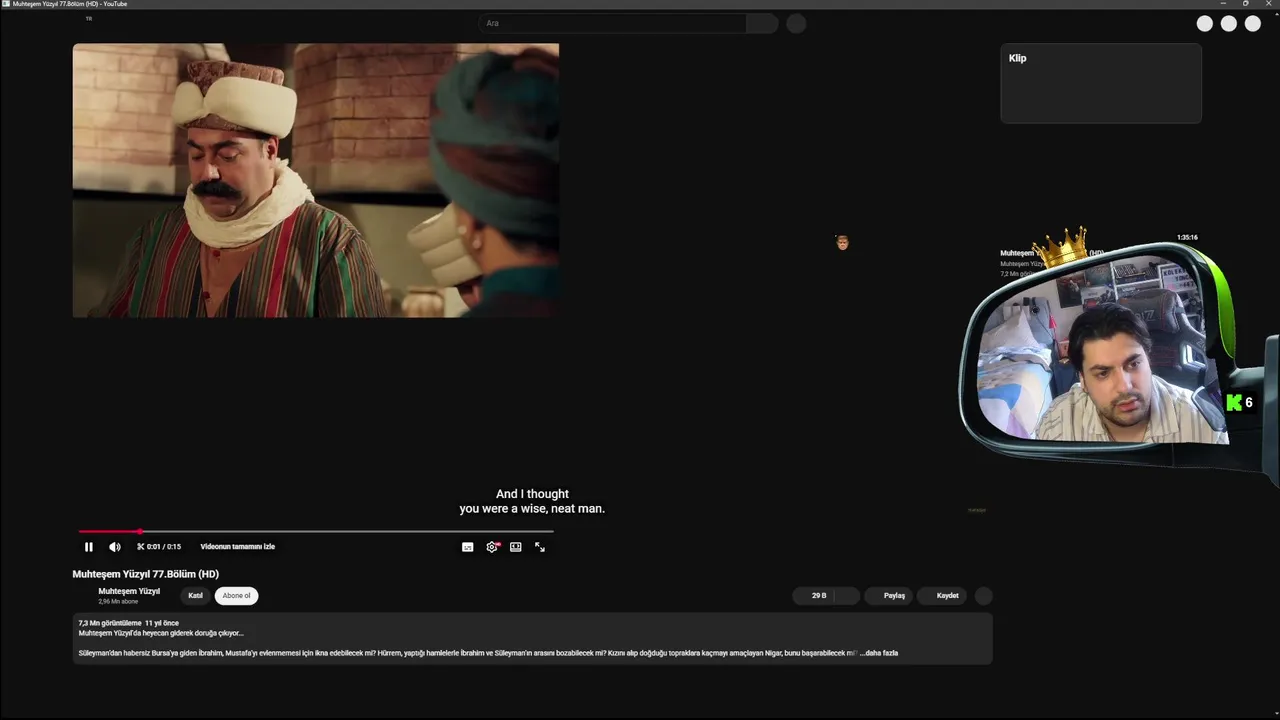Viewport: 1280px width, 720px height.
Task: Click the 'Katıl' join button
Action: pyautogui.click(x=195, y=595)
